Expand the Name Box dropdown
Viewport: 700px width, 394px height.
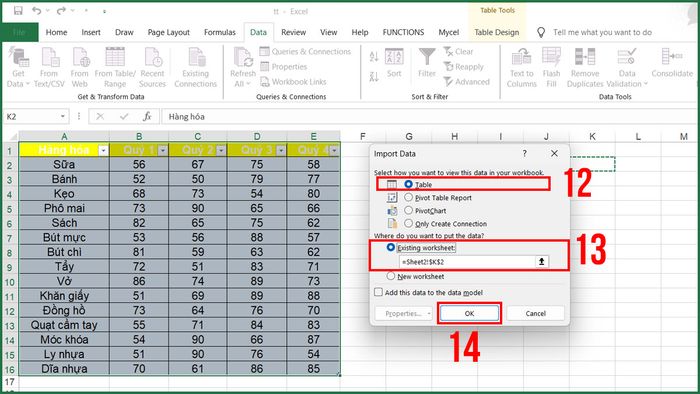pyautogui.click(x=63, y=116)
